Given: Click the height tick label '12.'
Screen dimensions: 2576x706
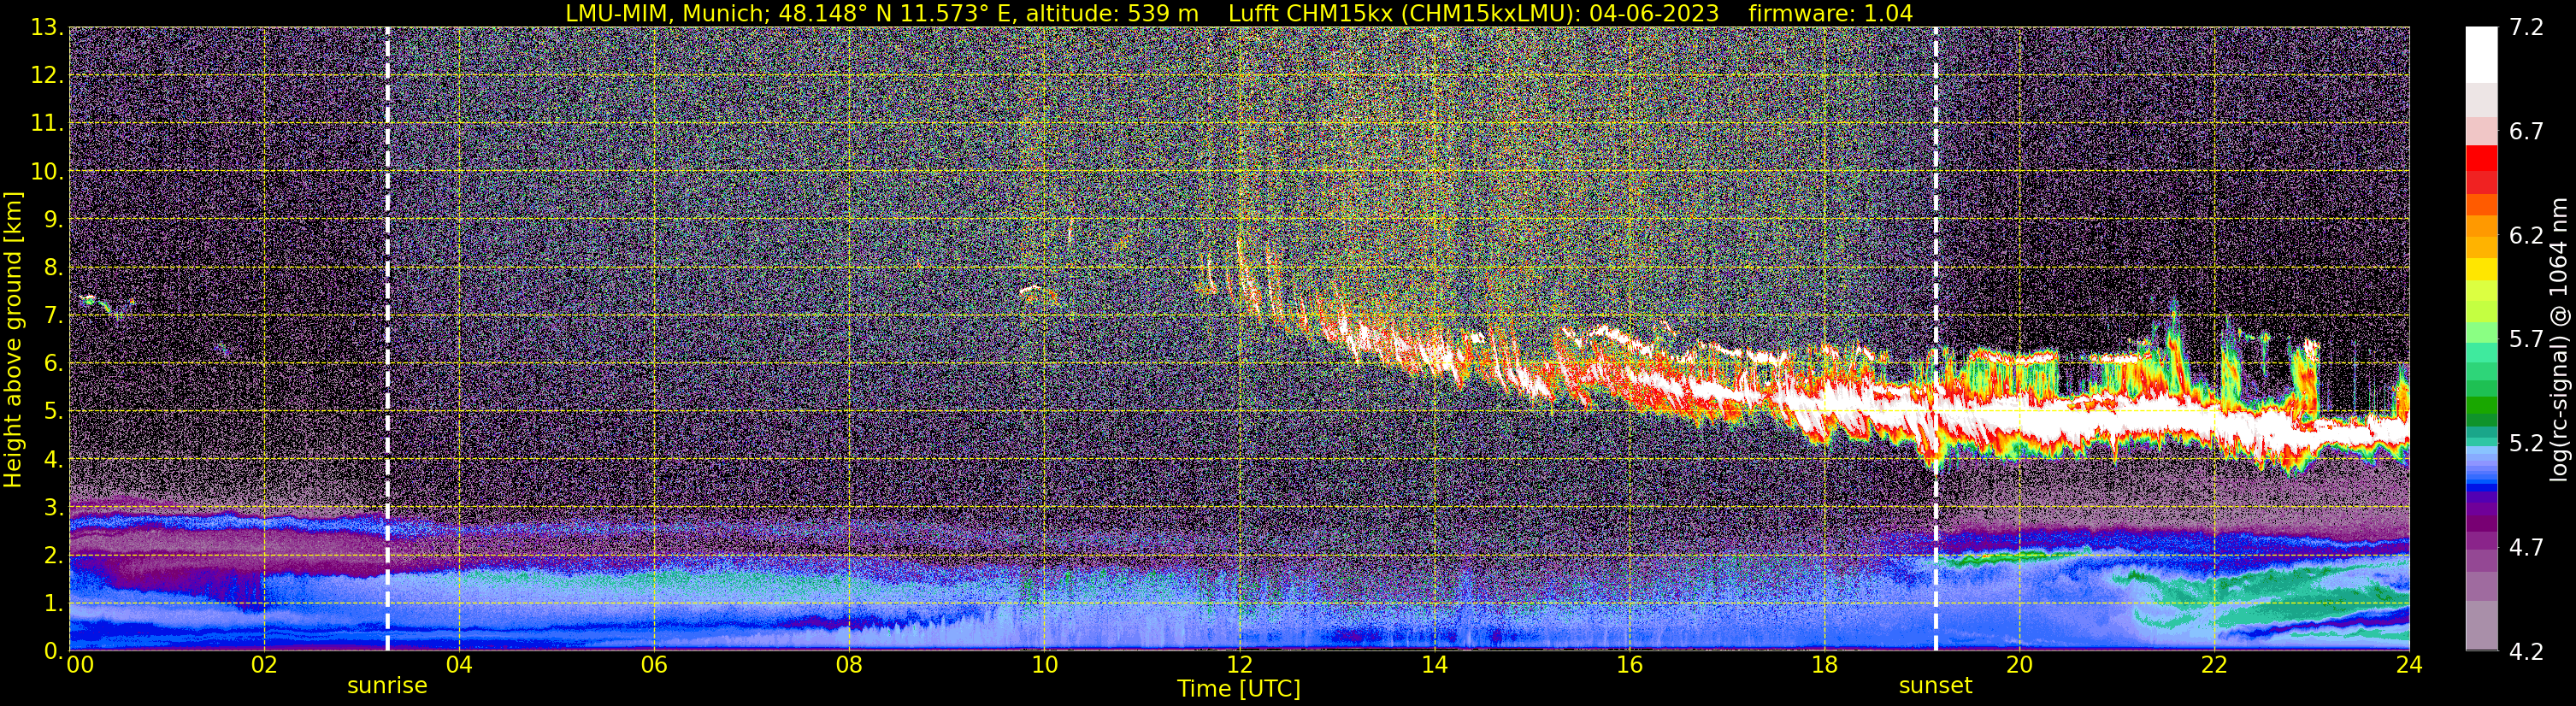Looking at the screenshot, I should pos(46,76).
